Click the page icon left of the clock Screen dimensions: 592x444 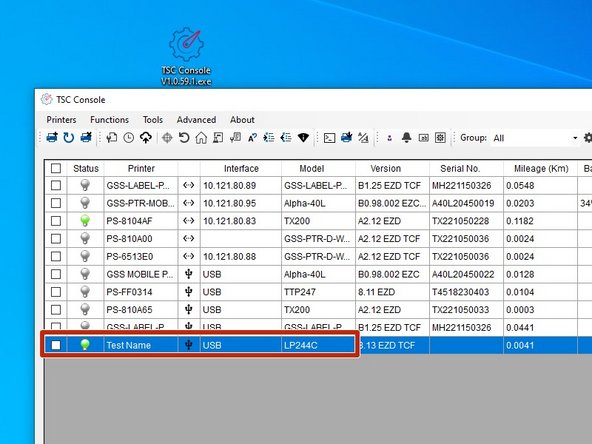point(112,138)
